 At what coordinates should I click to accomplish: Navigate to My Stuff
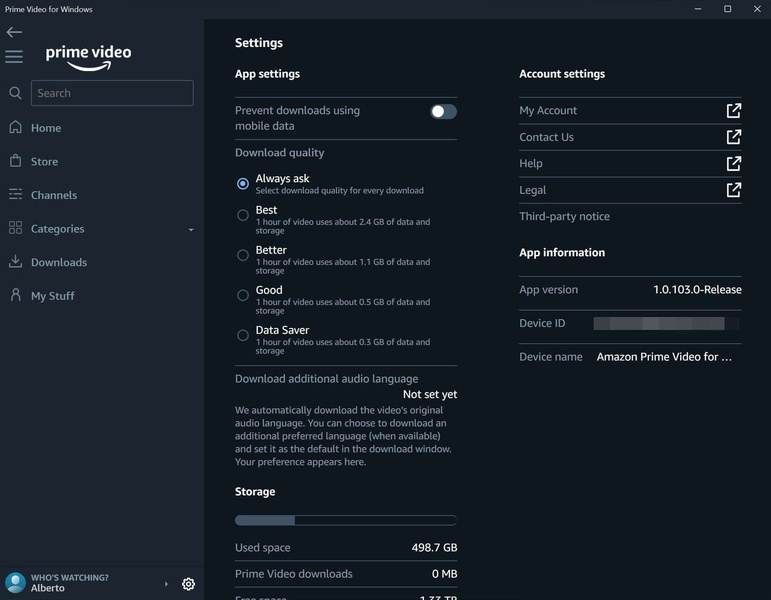click(x=52, y=296)
